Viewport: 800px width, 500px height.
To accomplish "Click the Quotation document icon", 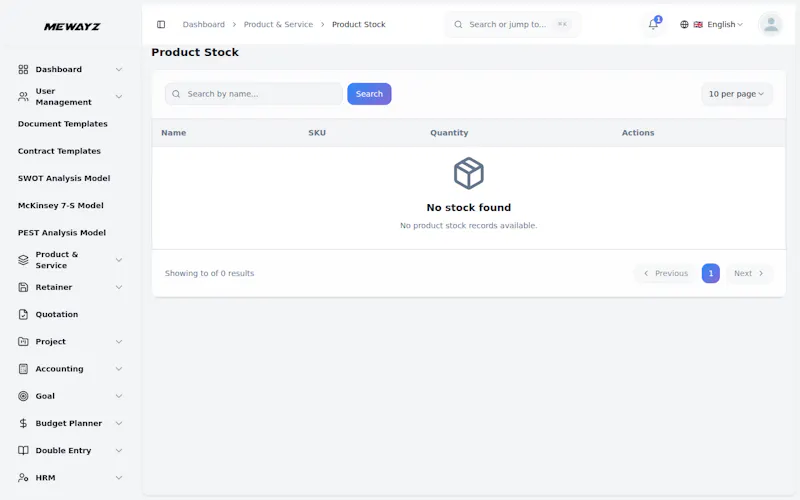I will [x=23, y=314].
